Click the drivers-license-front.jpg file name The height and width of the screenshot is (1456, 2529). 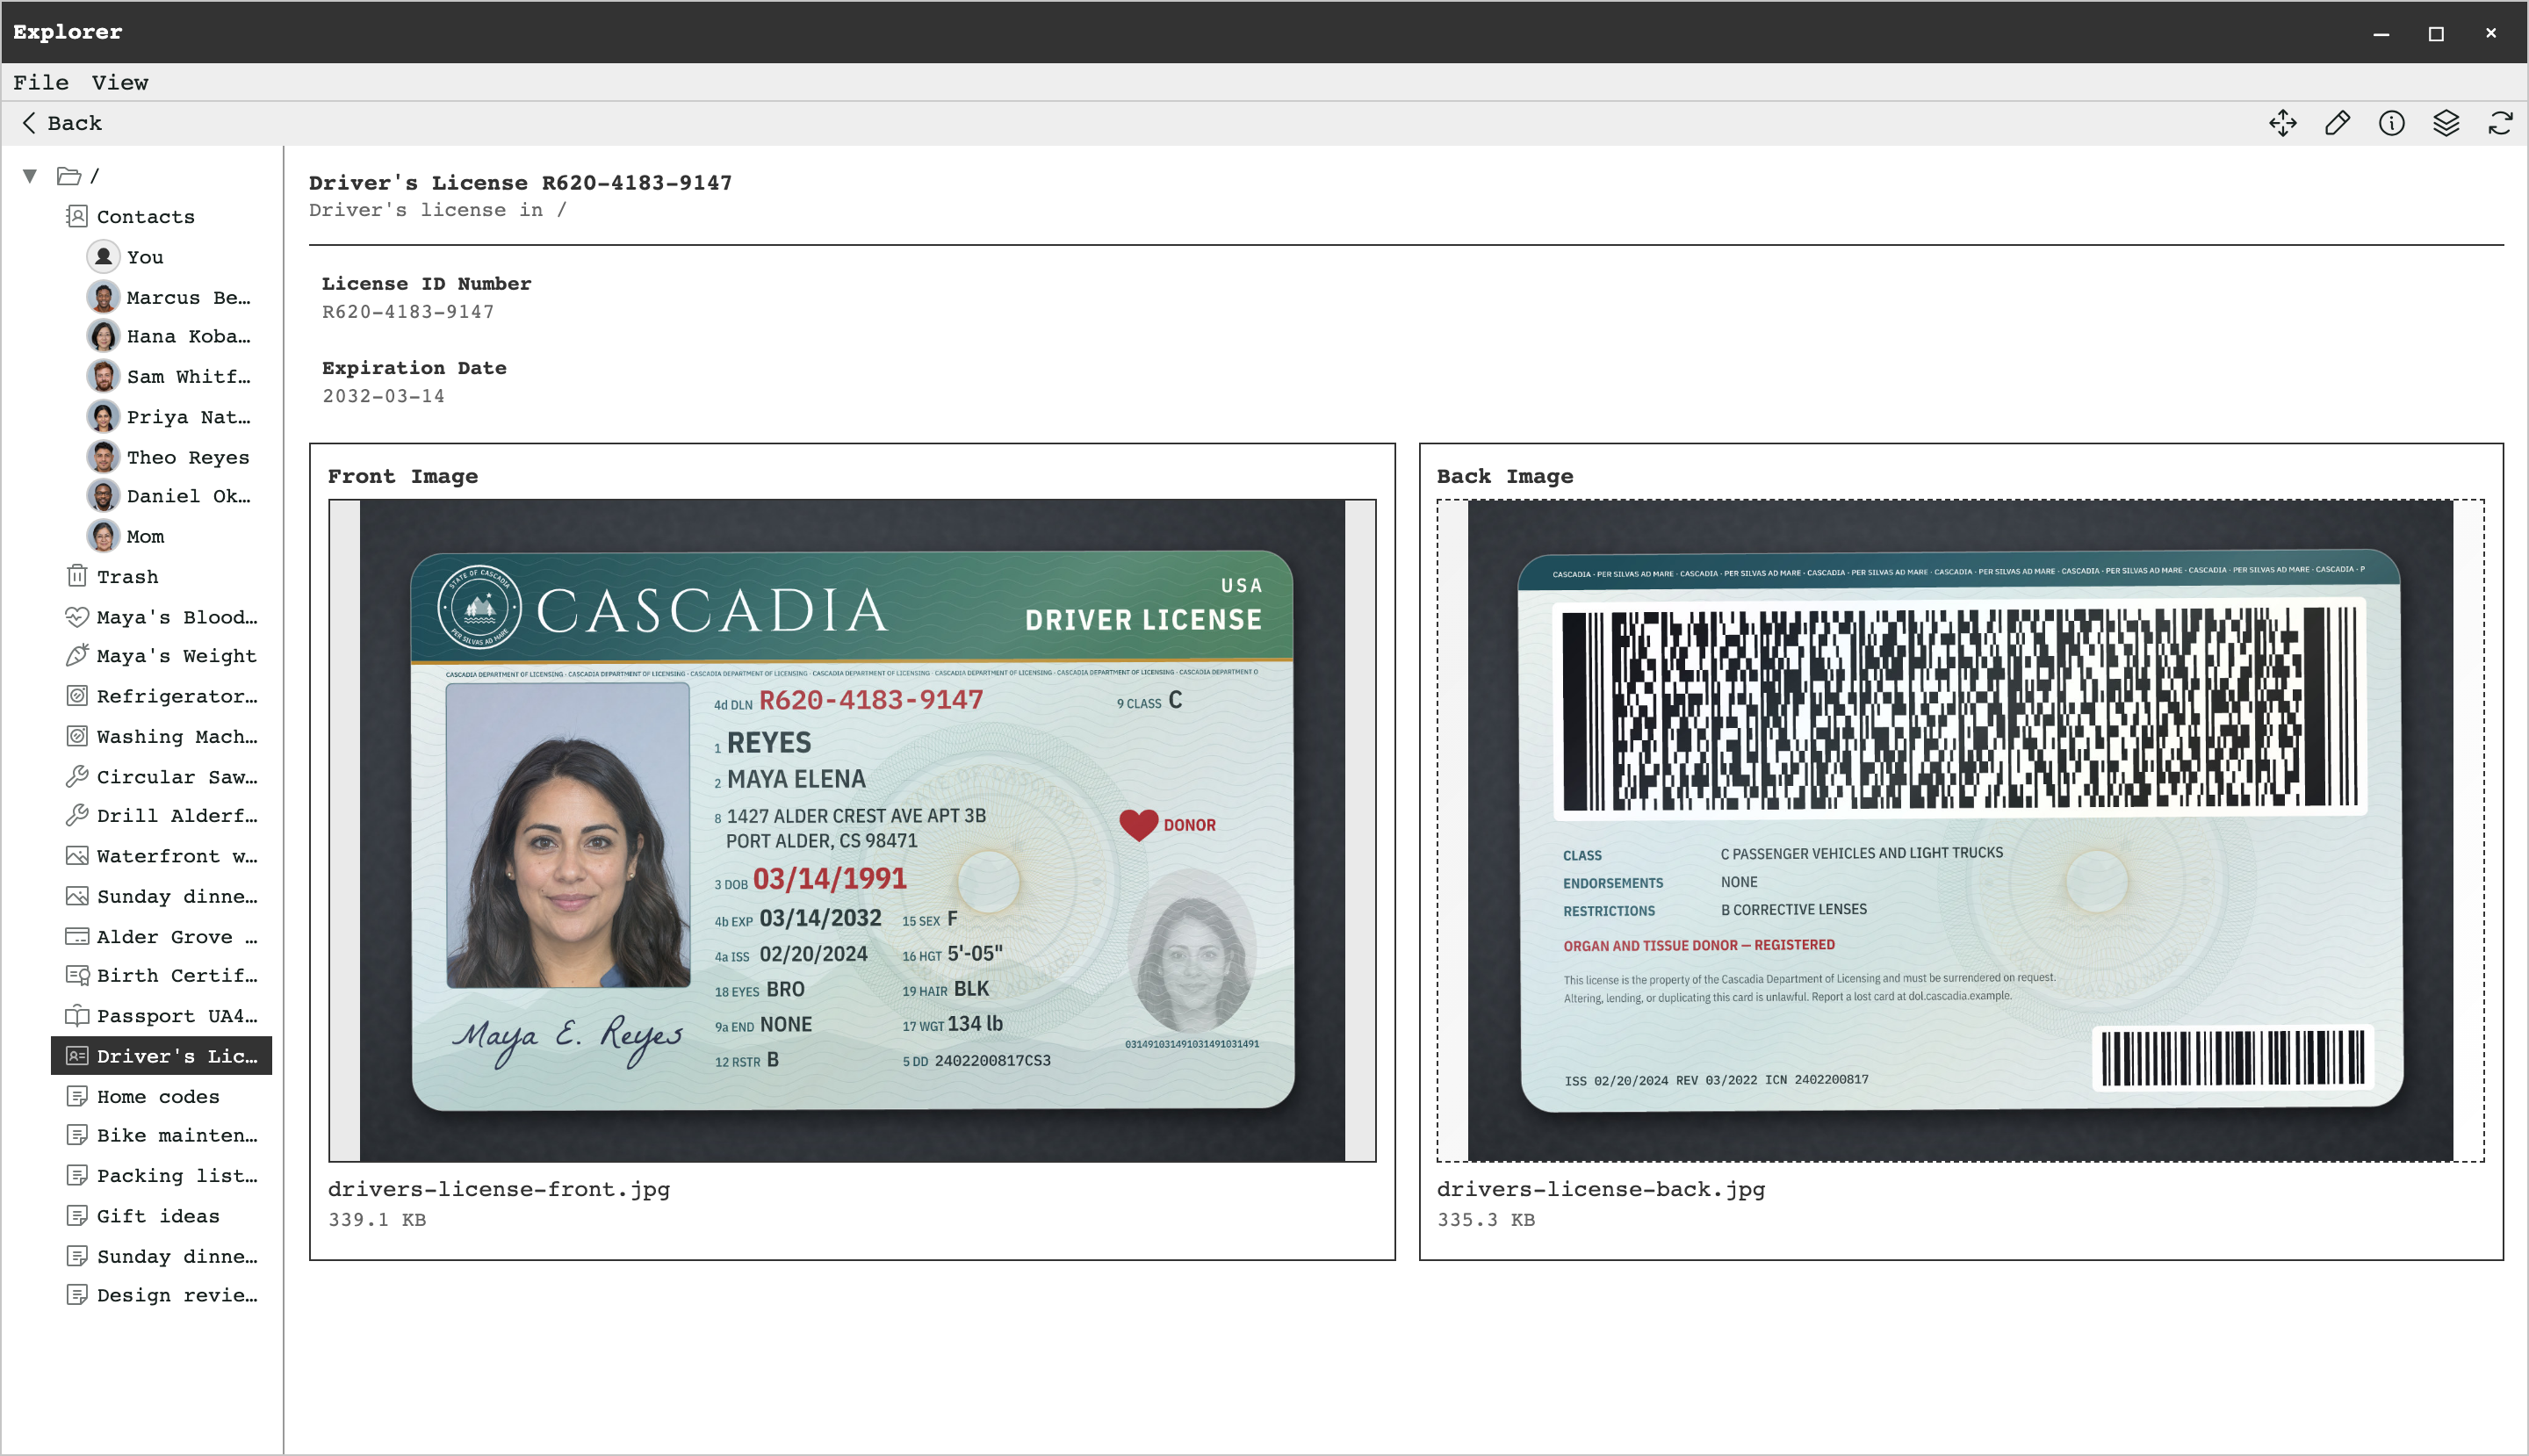(499, 1189)
